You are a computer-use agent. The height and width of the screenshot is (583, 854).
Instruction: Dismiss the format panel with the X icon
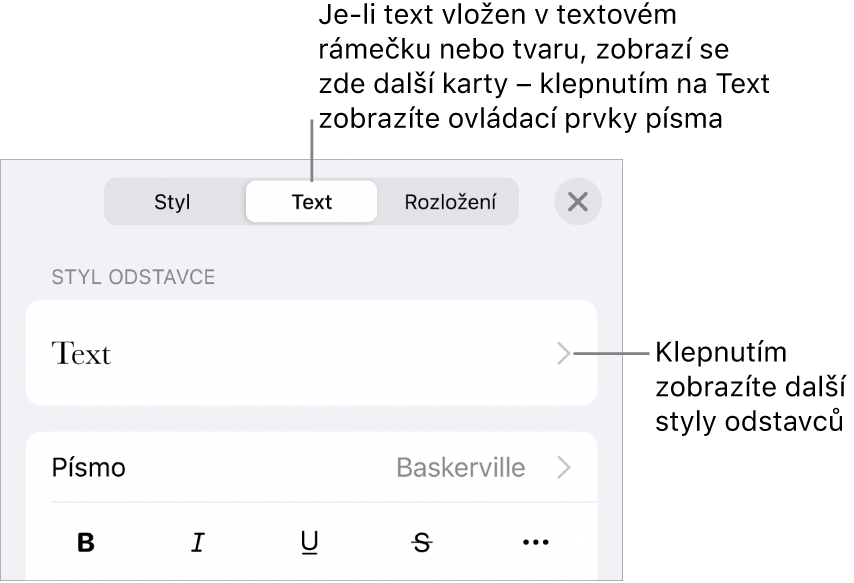coord(578,201)
